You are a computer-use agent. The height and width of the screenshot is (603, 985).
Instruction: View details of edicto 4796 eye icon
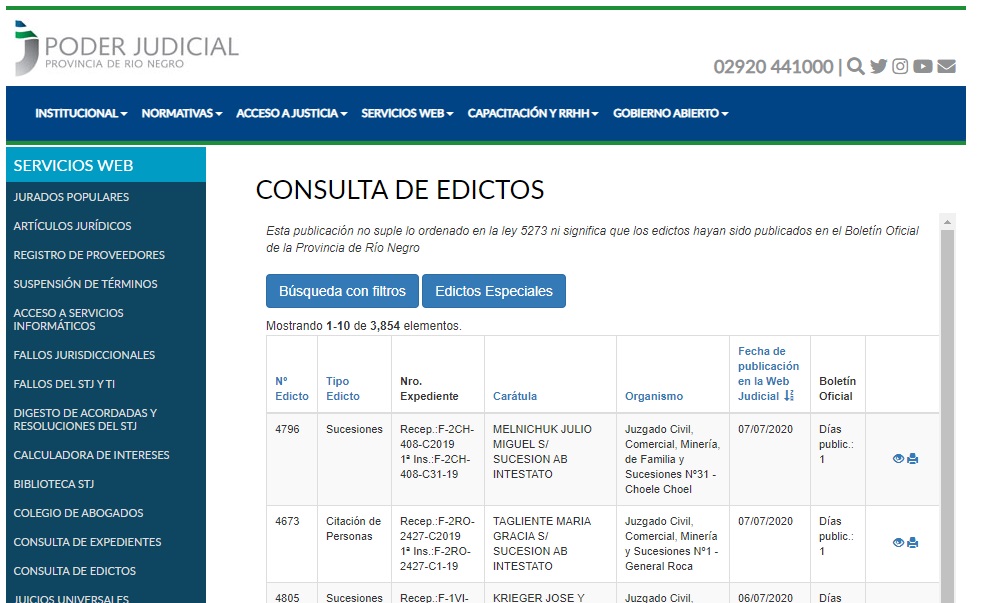tap(898, 459)
